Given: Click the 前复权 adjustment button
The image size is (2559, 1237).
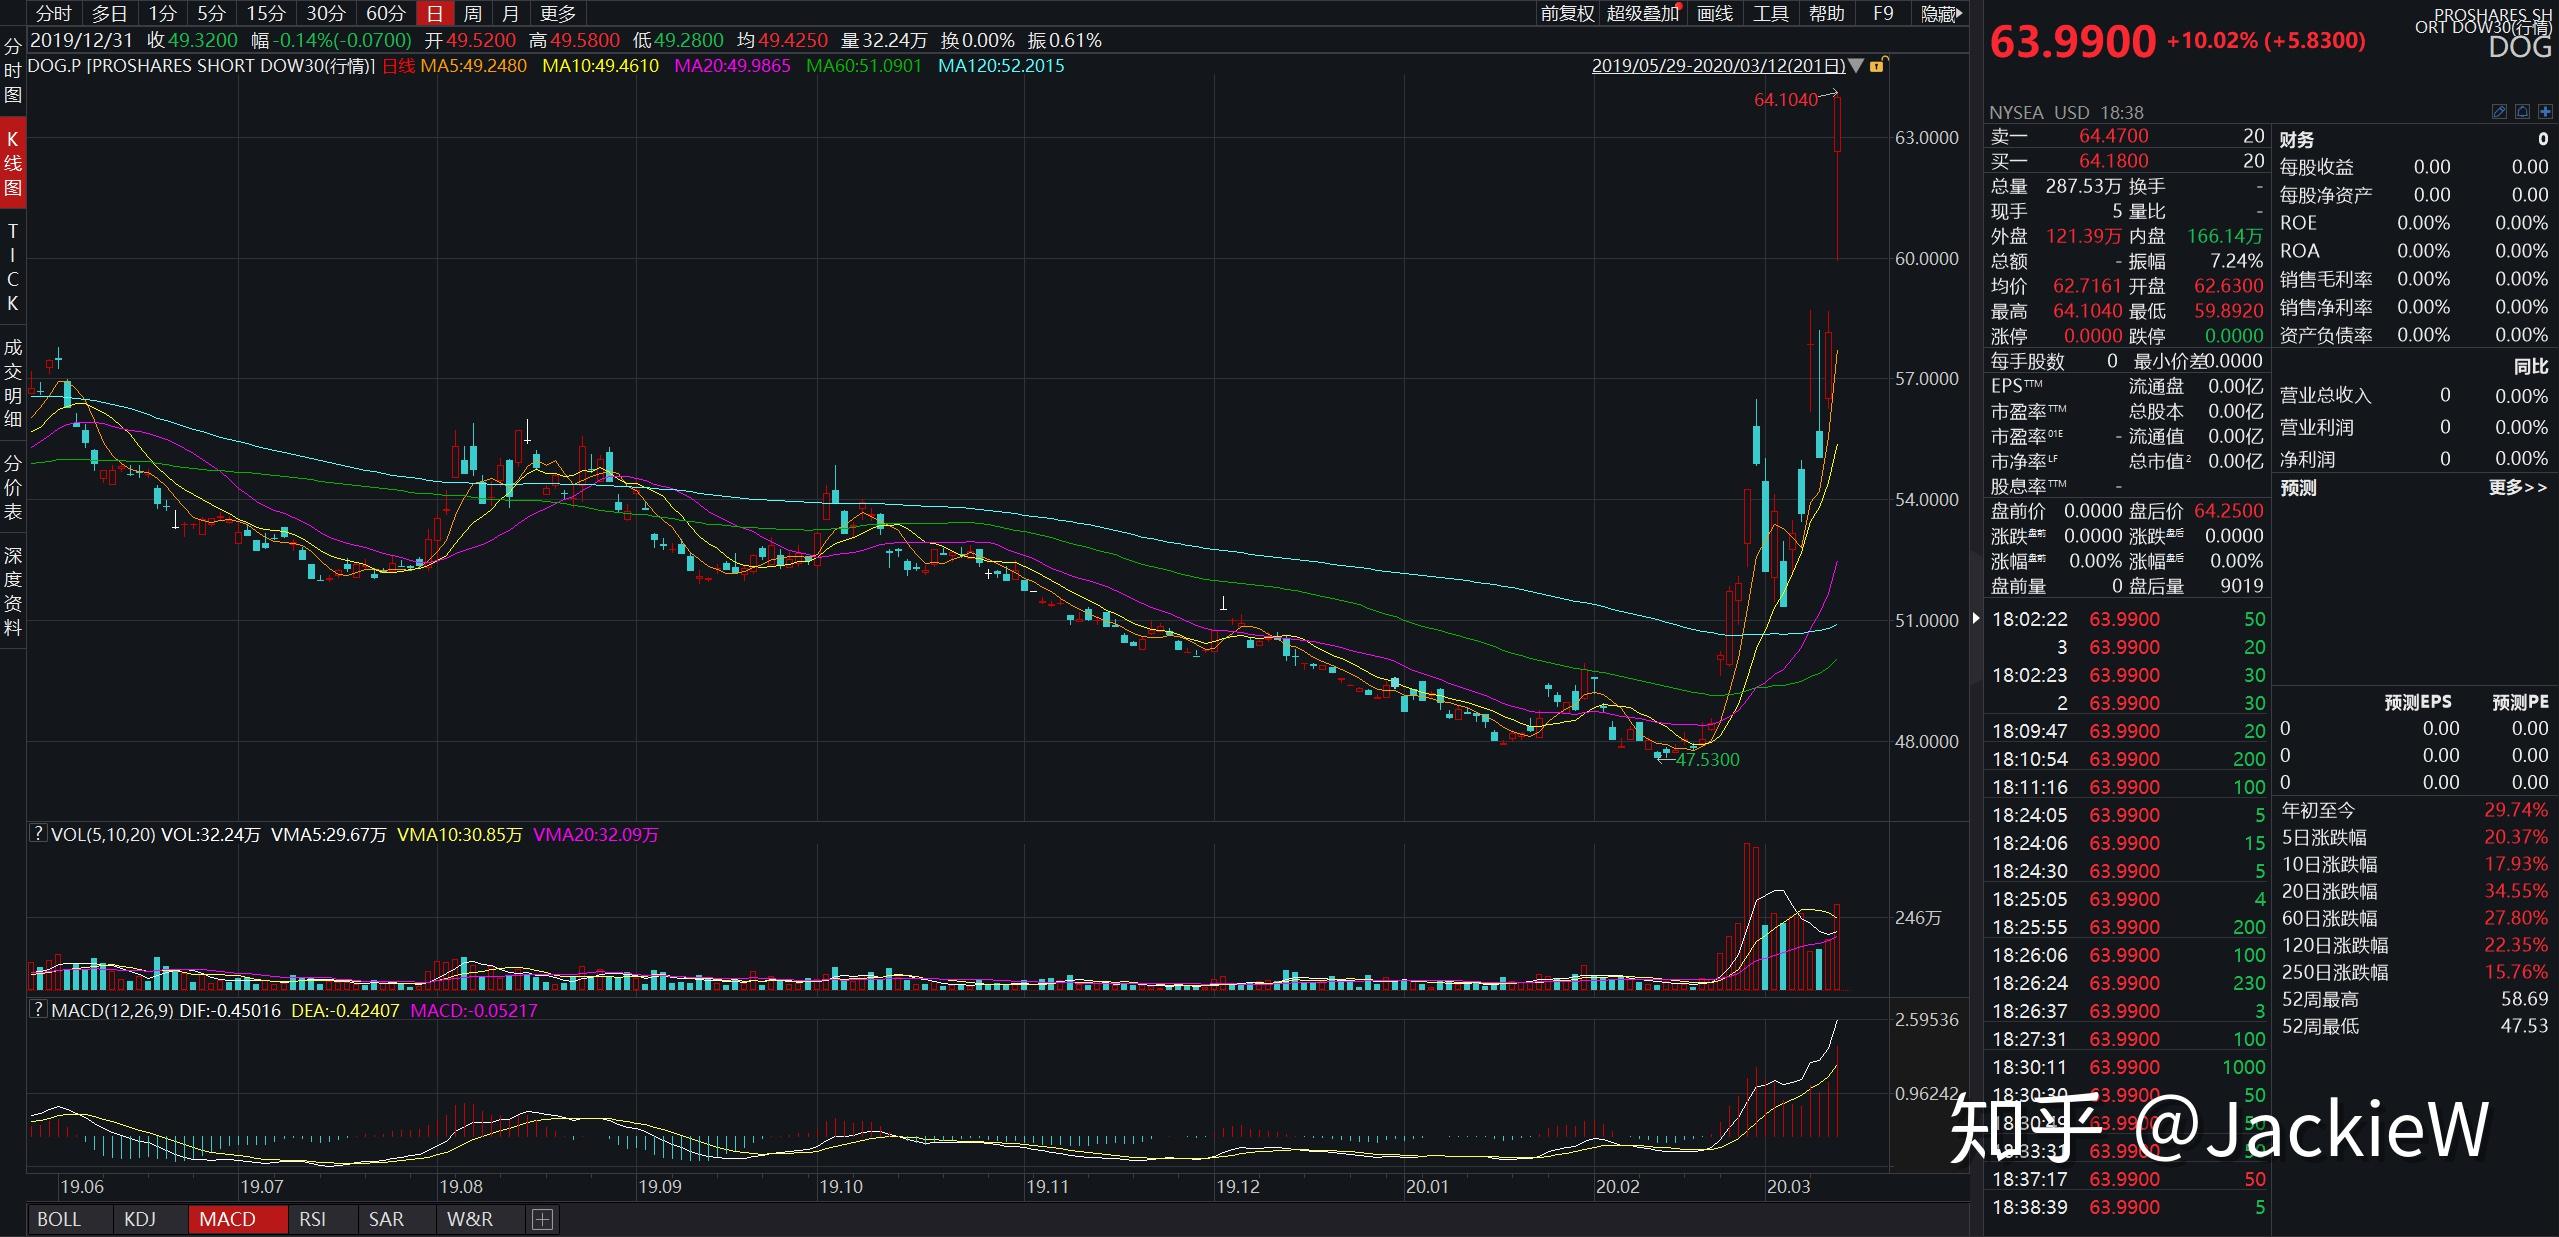Looking at the screenshot, I should pyautogui.click(x=1567, y=14).
